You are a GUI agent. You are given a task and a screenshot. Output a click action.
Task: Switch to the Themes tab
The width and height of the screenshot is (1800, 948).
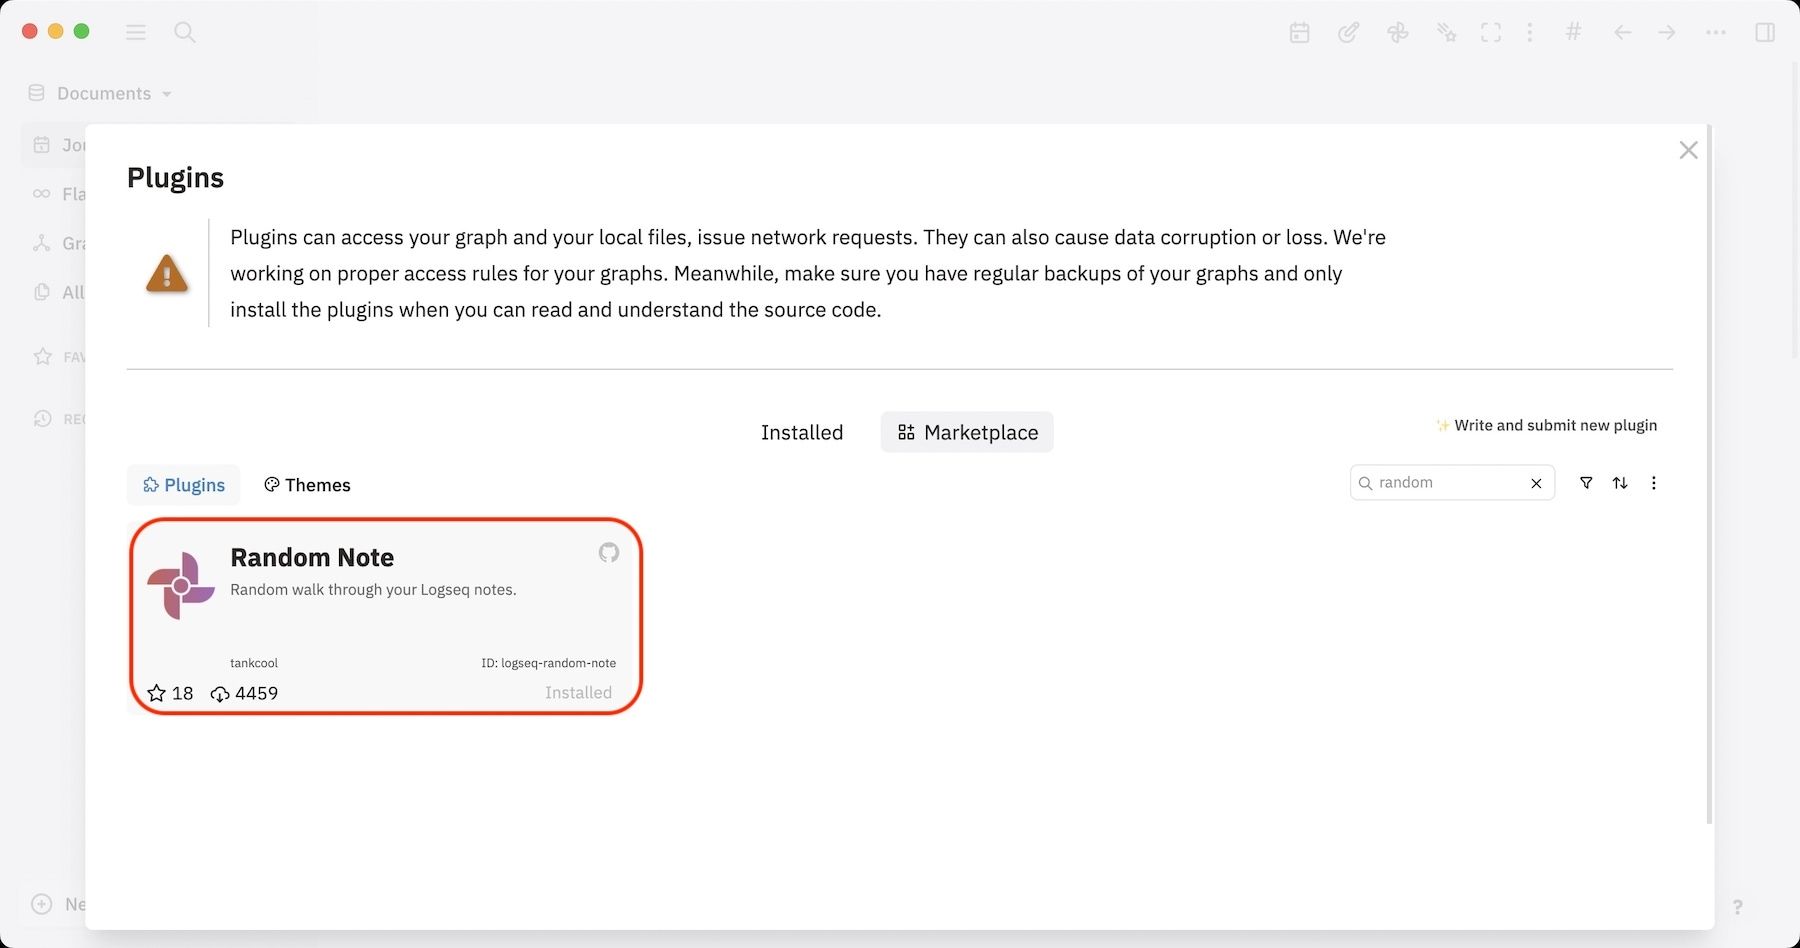307,485
